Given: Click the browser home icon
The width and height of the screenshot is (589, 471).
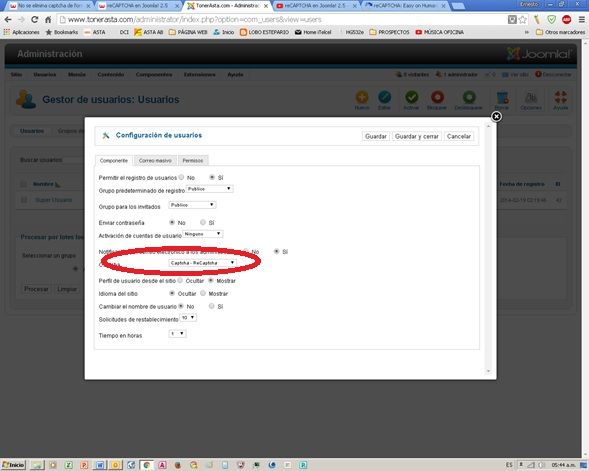Looking at the screenshot, I should coord(48,20).
